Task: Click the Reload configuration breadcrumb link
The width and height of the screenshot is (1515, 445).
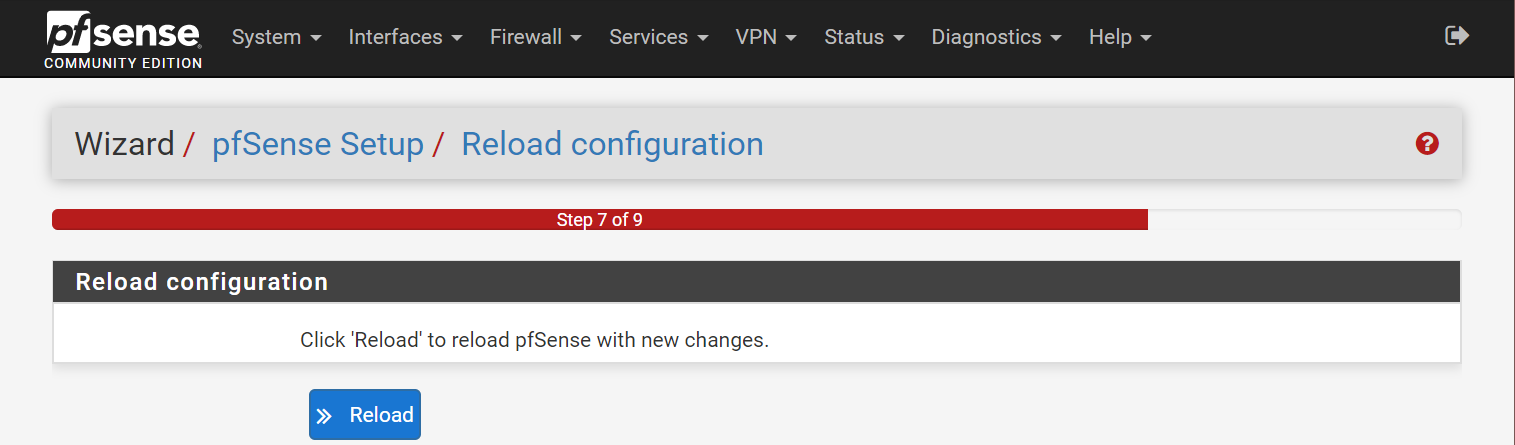Action: click(612, 144)
